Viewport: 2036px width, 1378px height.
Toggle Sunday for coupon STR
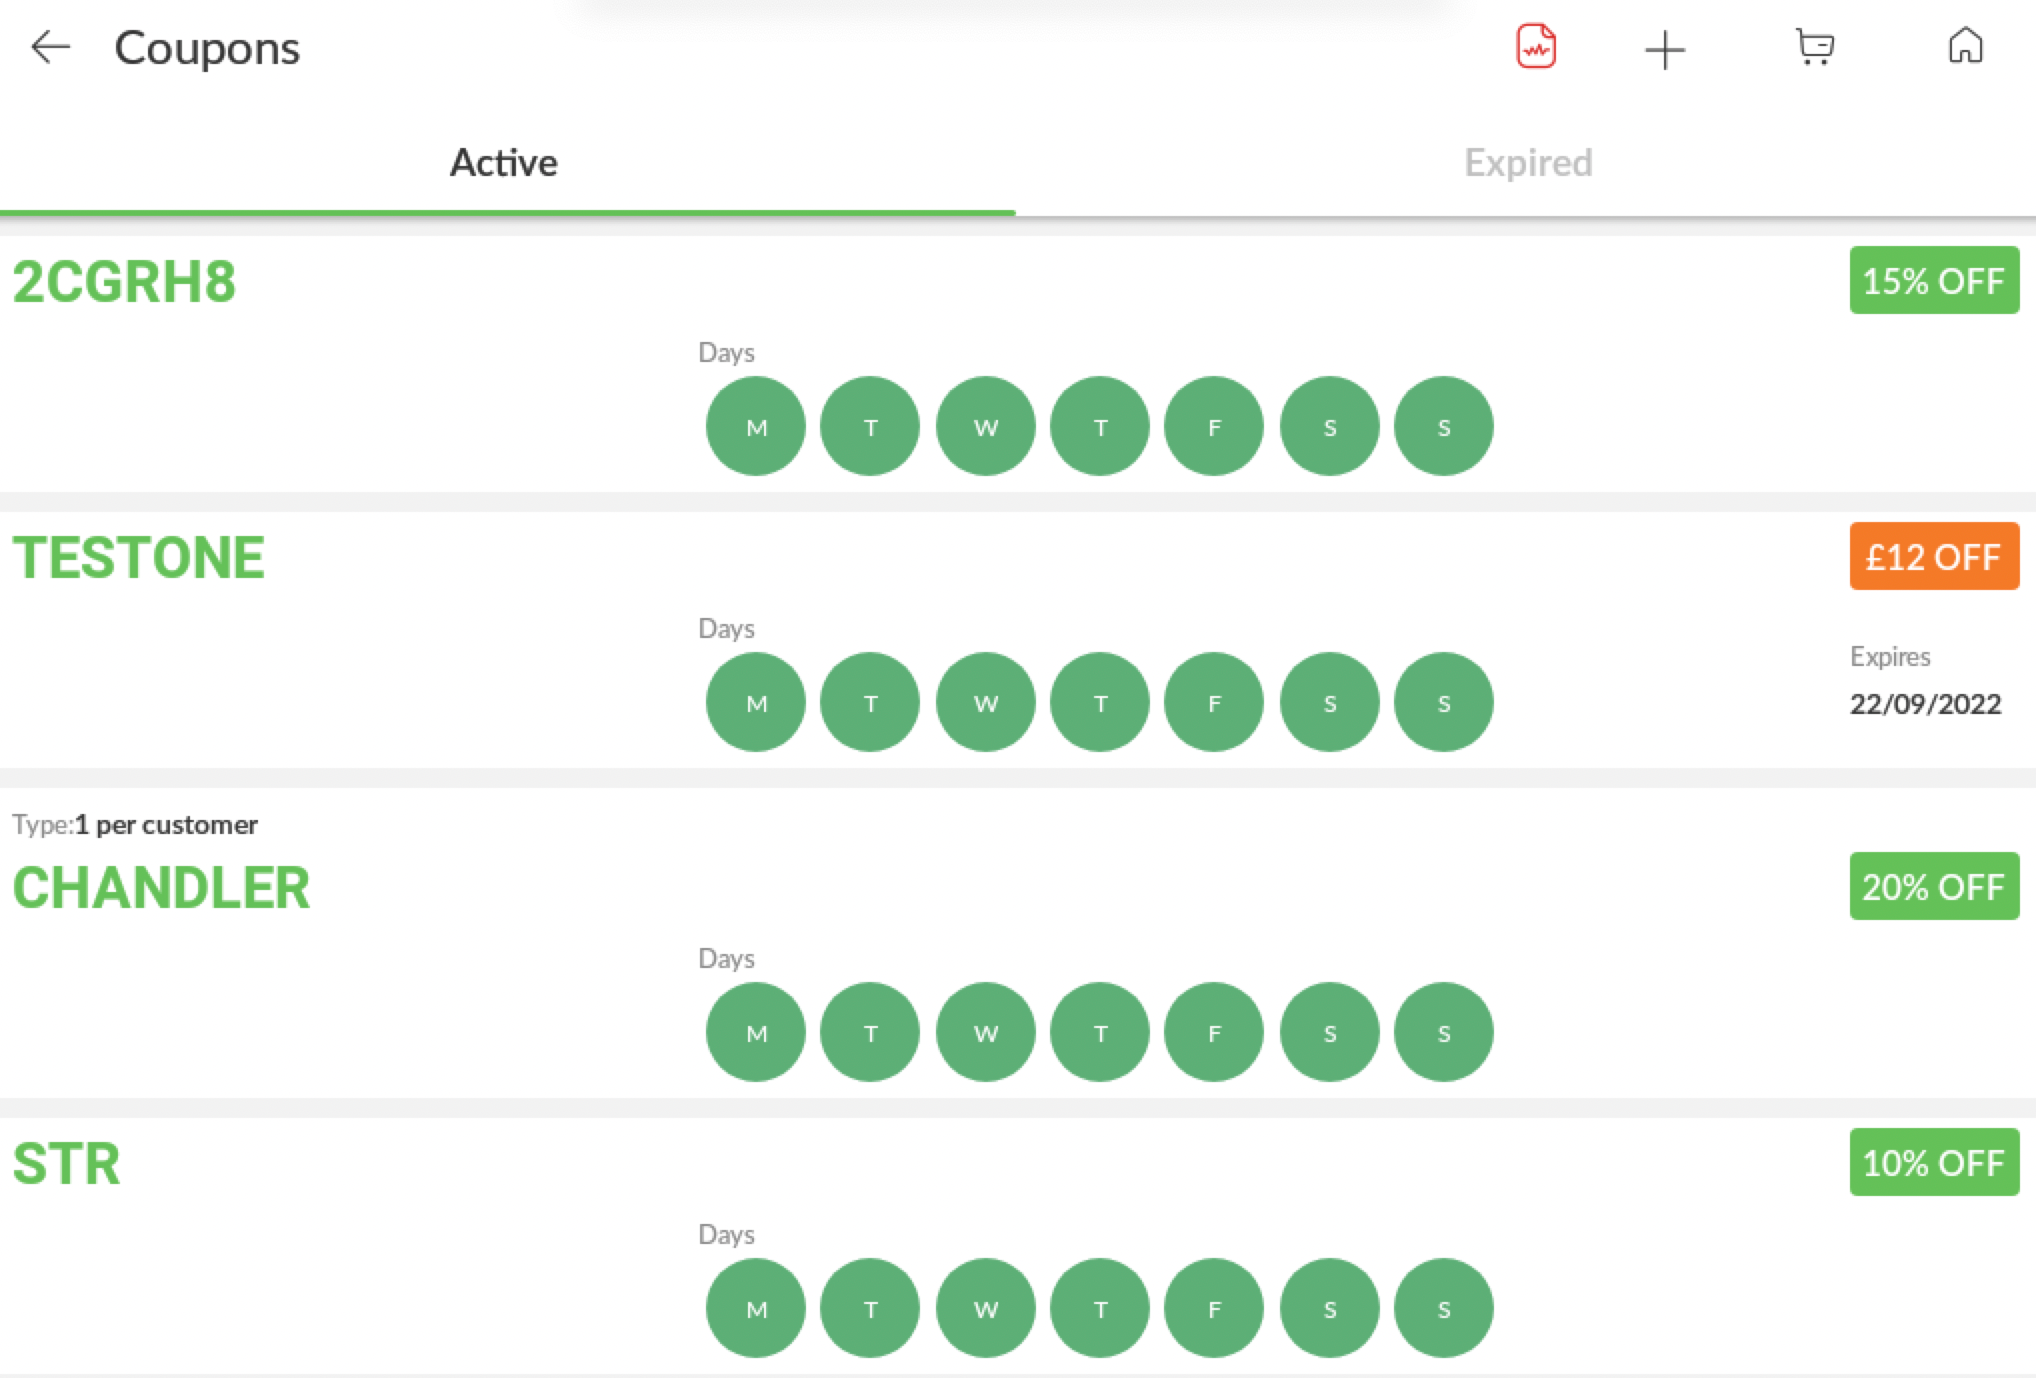coord(1443,1309)
